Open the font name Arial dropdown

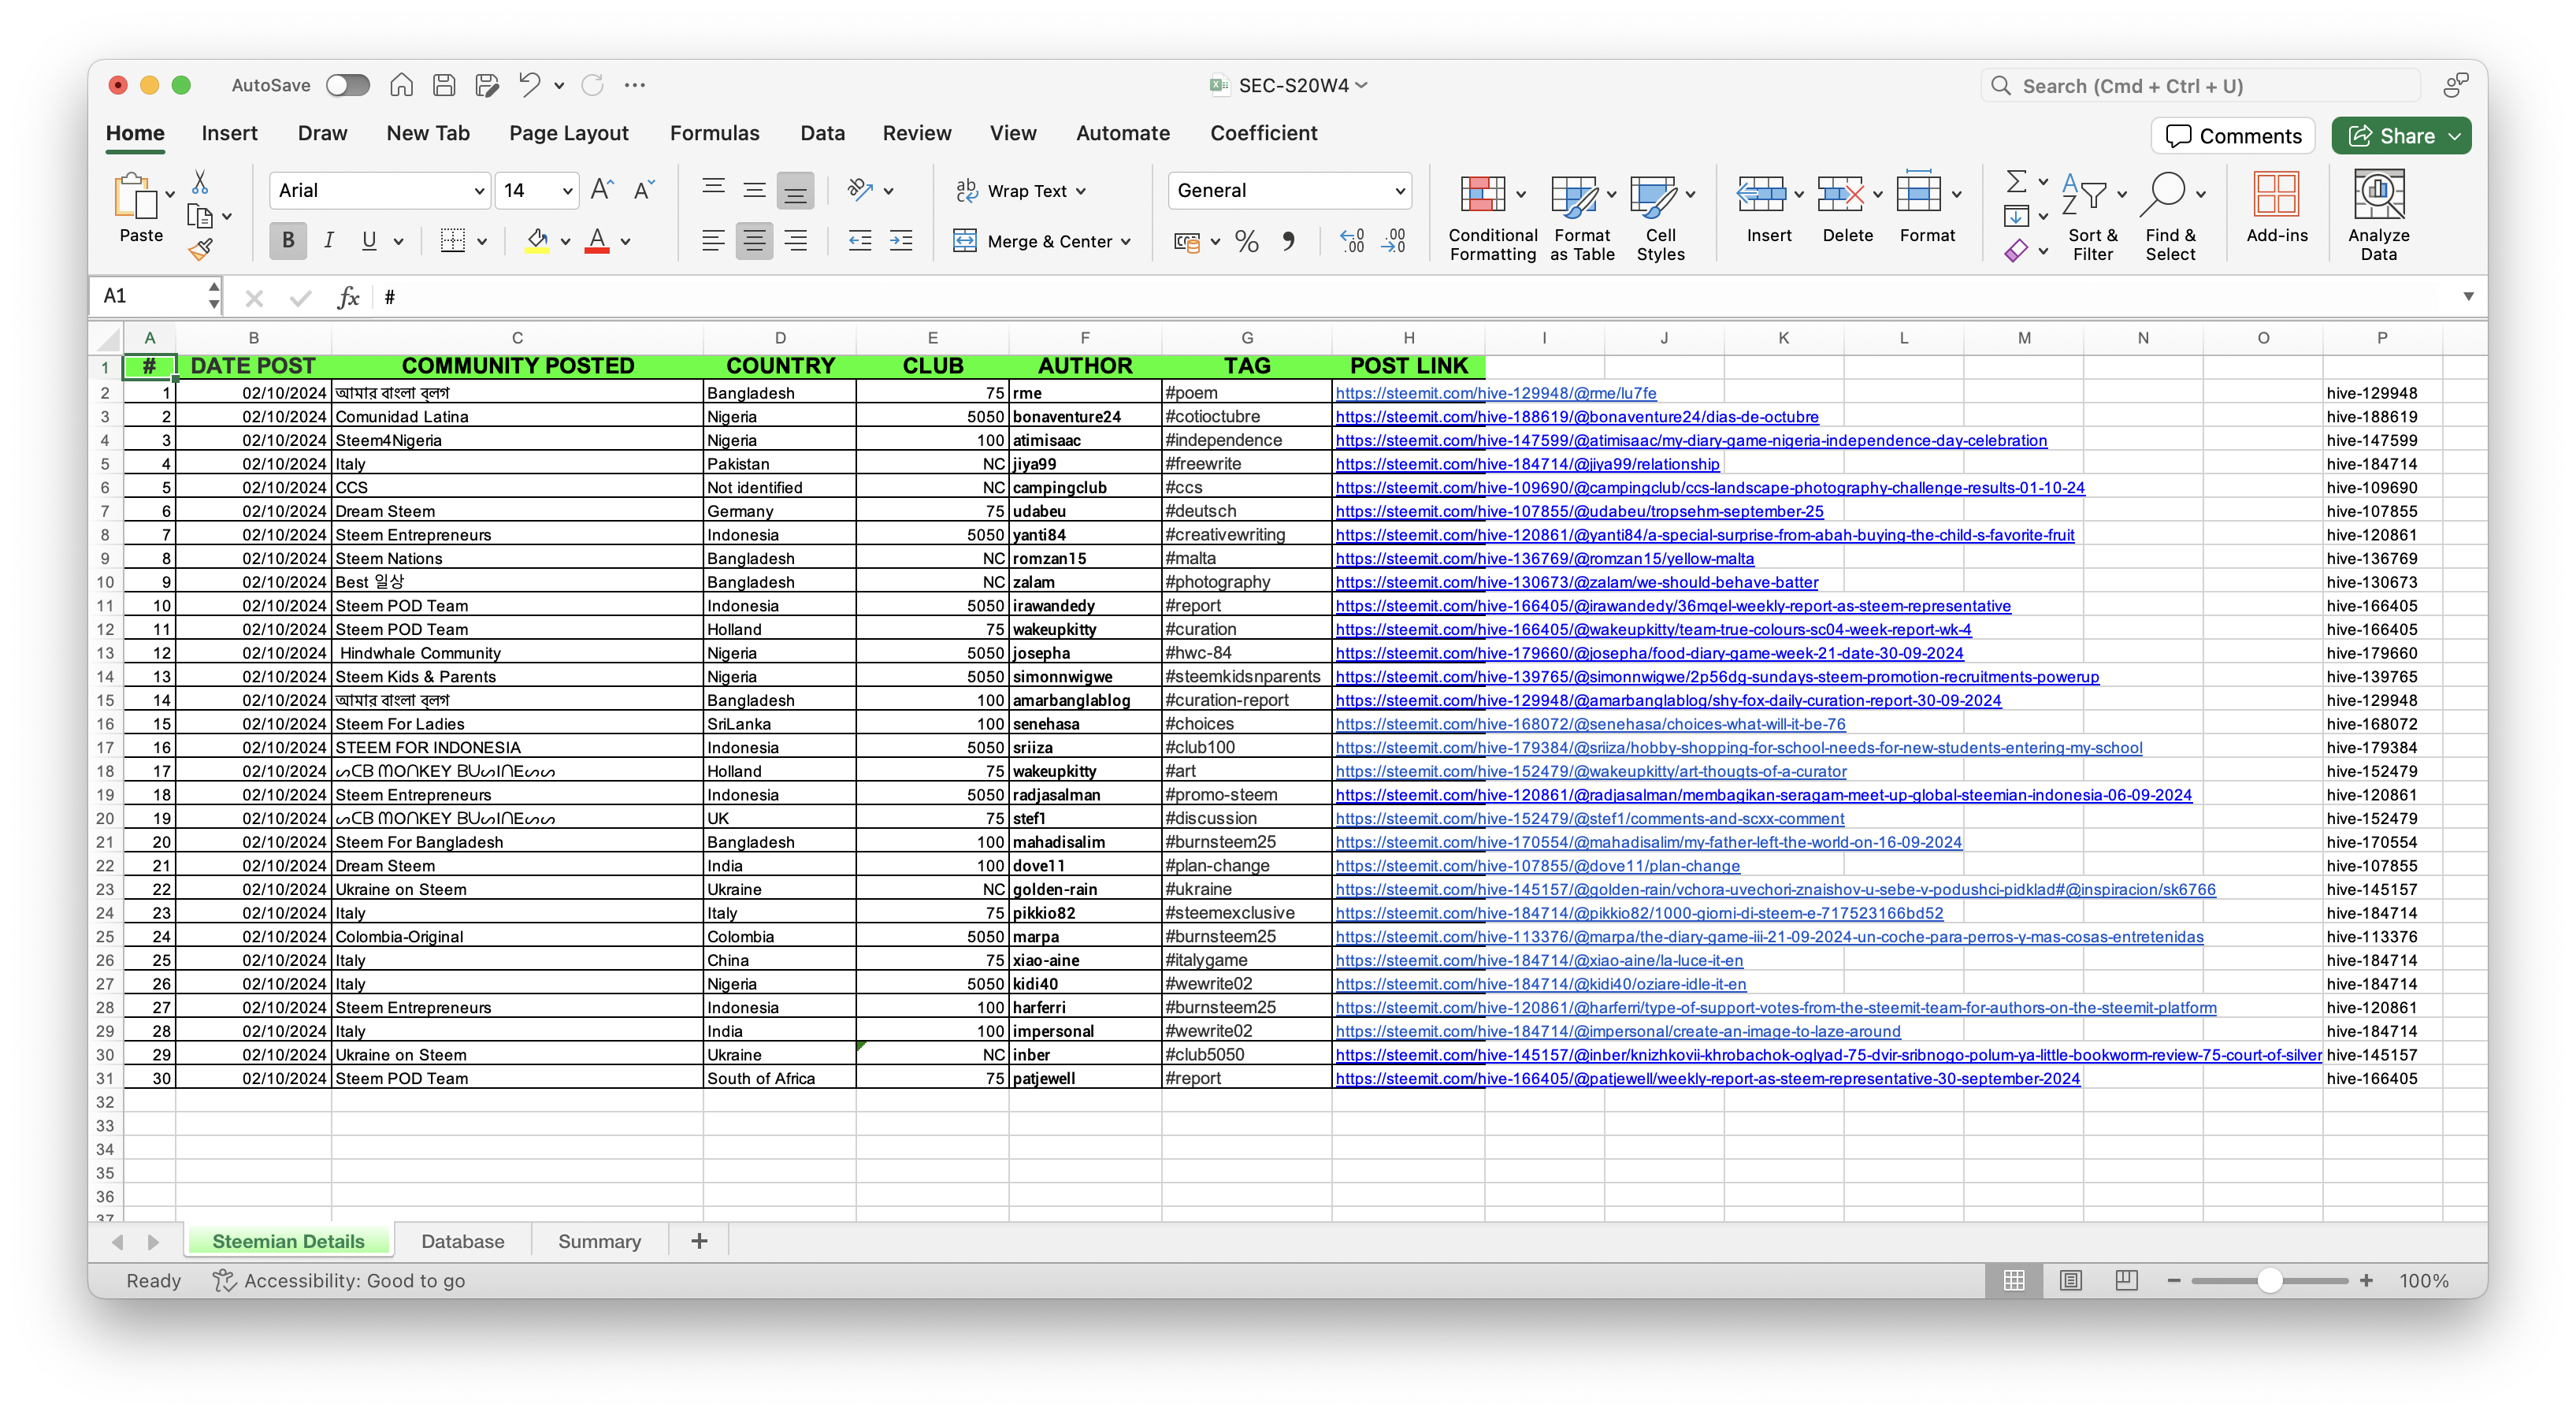[479, 190]
